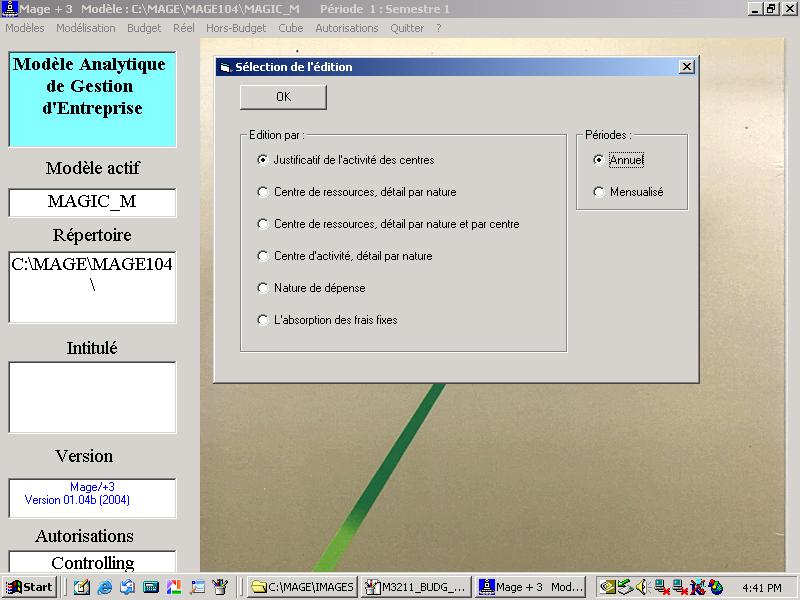The width and height of the screenshot is (800, 600).
Task: Open the volume speaker tray icon
Action: (642, 587)
